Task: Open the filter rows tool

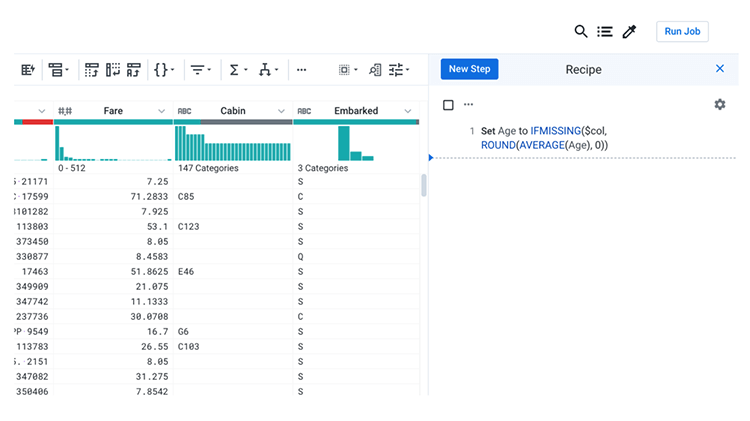Action: 200,70
